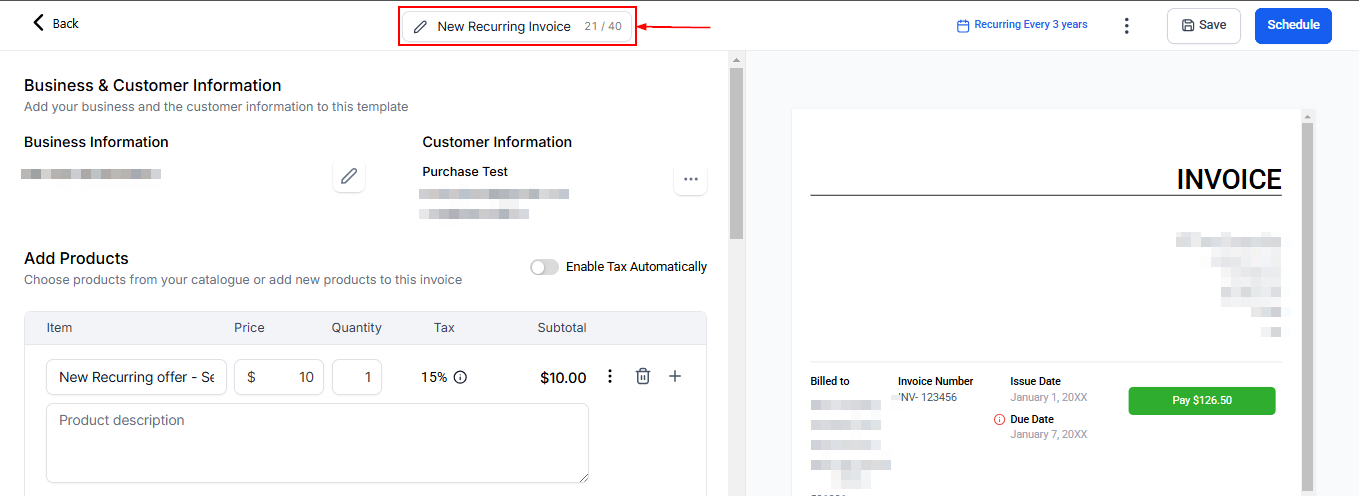This screenshot has height=496, width=1359.
Task: Edit Business Information with pencil button
Action: [x=349, y=177]
